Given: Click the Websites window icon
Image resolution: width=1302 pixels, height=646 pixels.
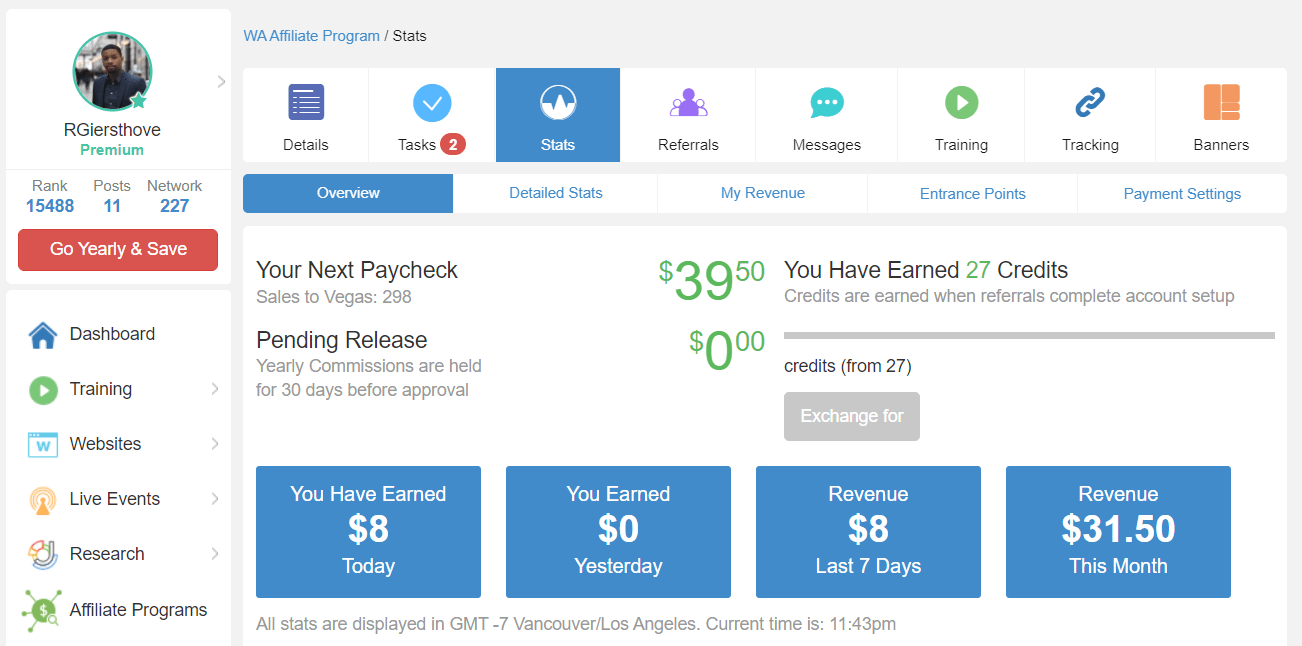Looking at the screenshot, I should pyautogui.click(x=43, y=445).
